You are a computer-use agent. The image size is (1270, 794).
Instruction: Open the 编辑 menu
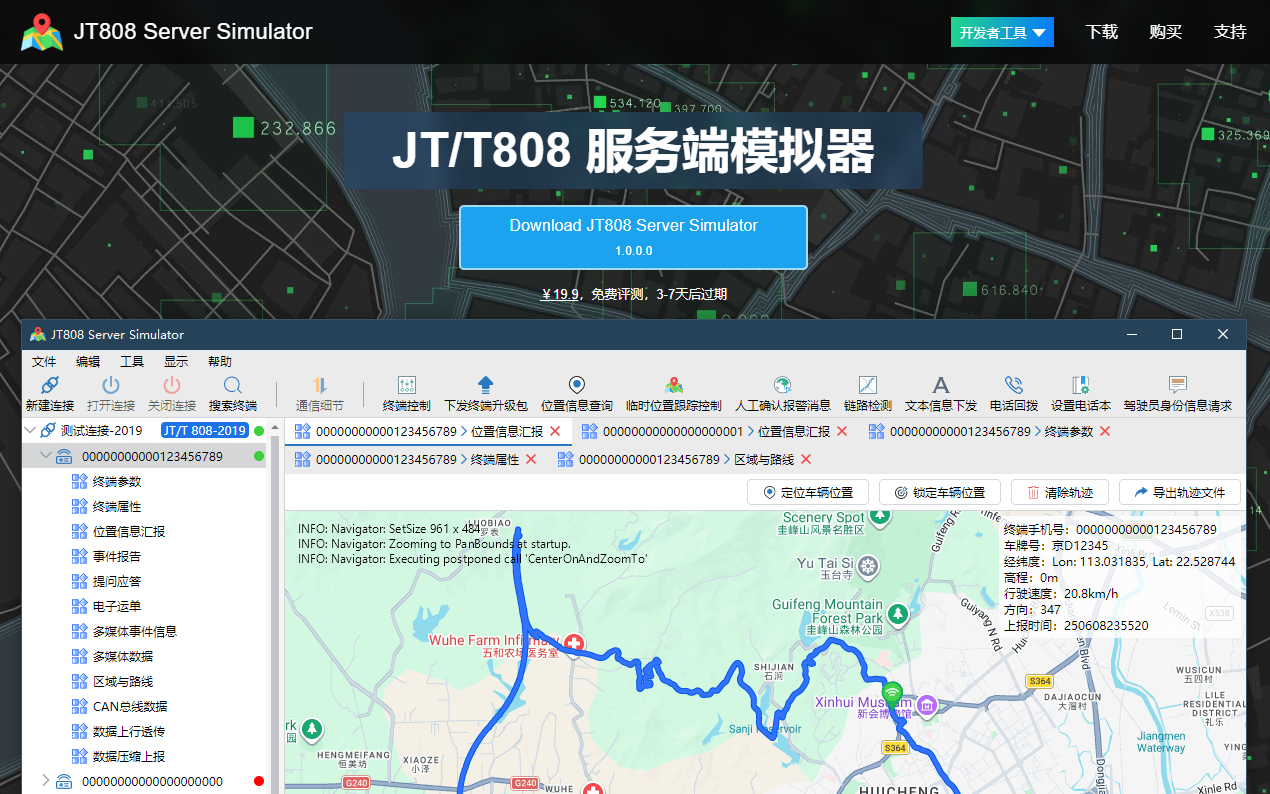coord(88,362)
